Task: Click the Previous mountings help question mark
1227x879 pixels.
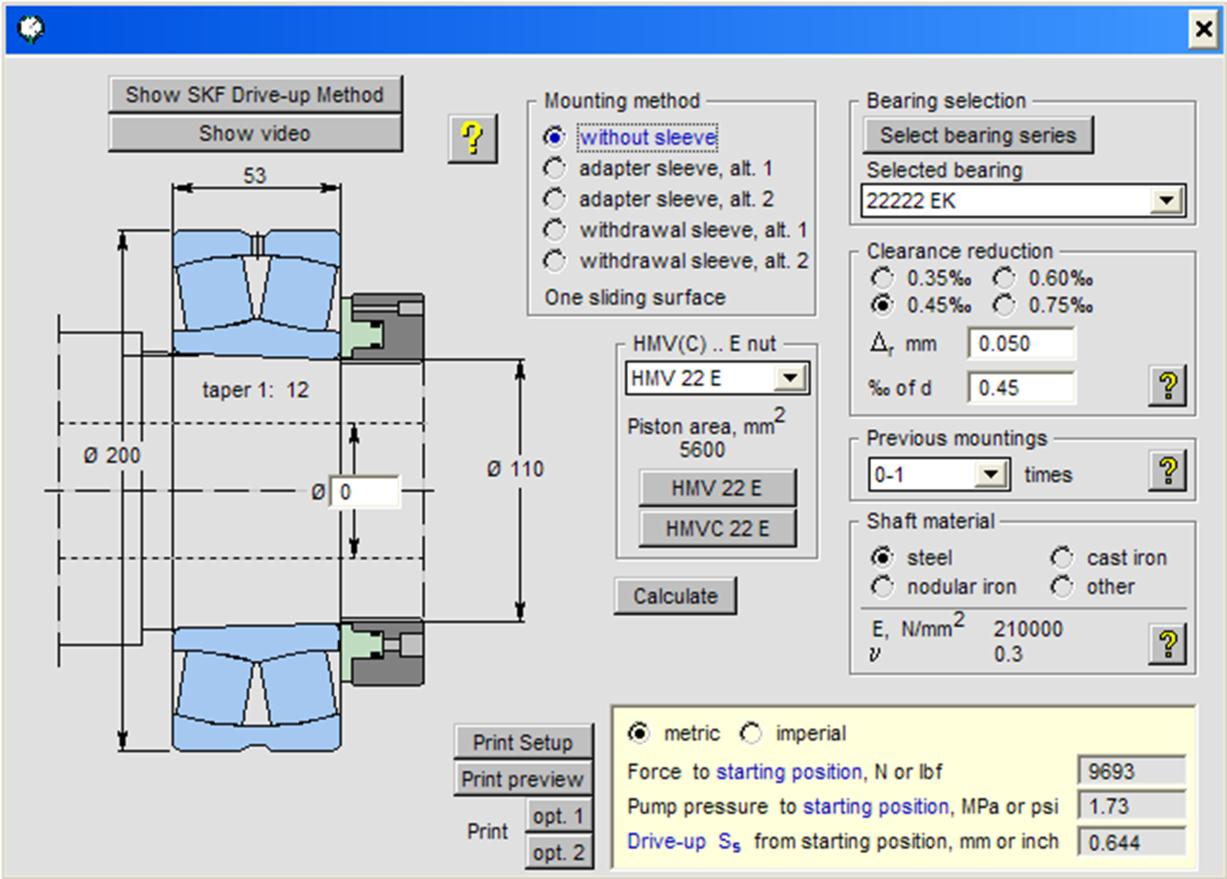Action: pyautogui.click(x=1167, y=470)
